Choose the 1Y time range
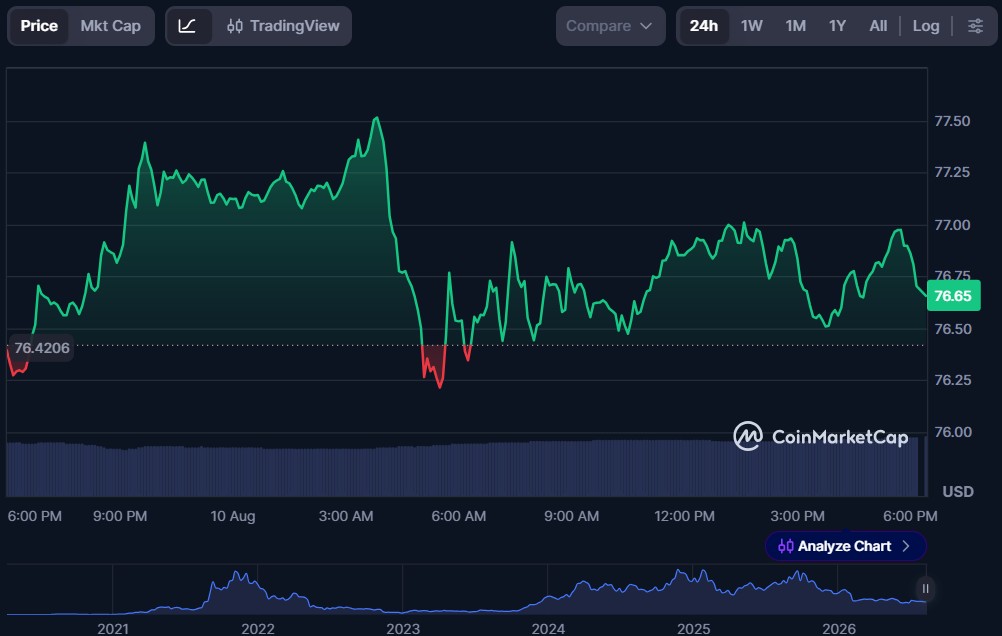This screenshot has height=636, width=1002. pos(837,26)
